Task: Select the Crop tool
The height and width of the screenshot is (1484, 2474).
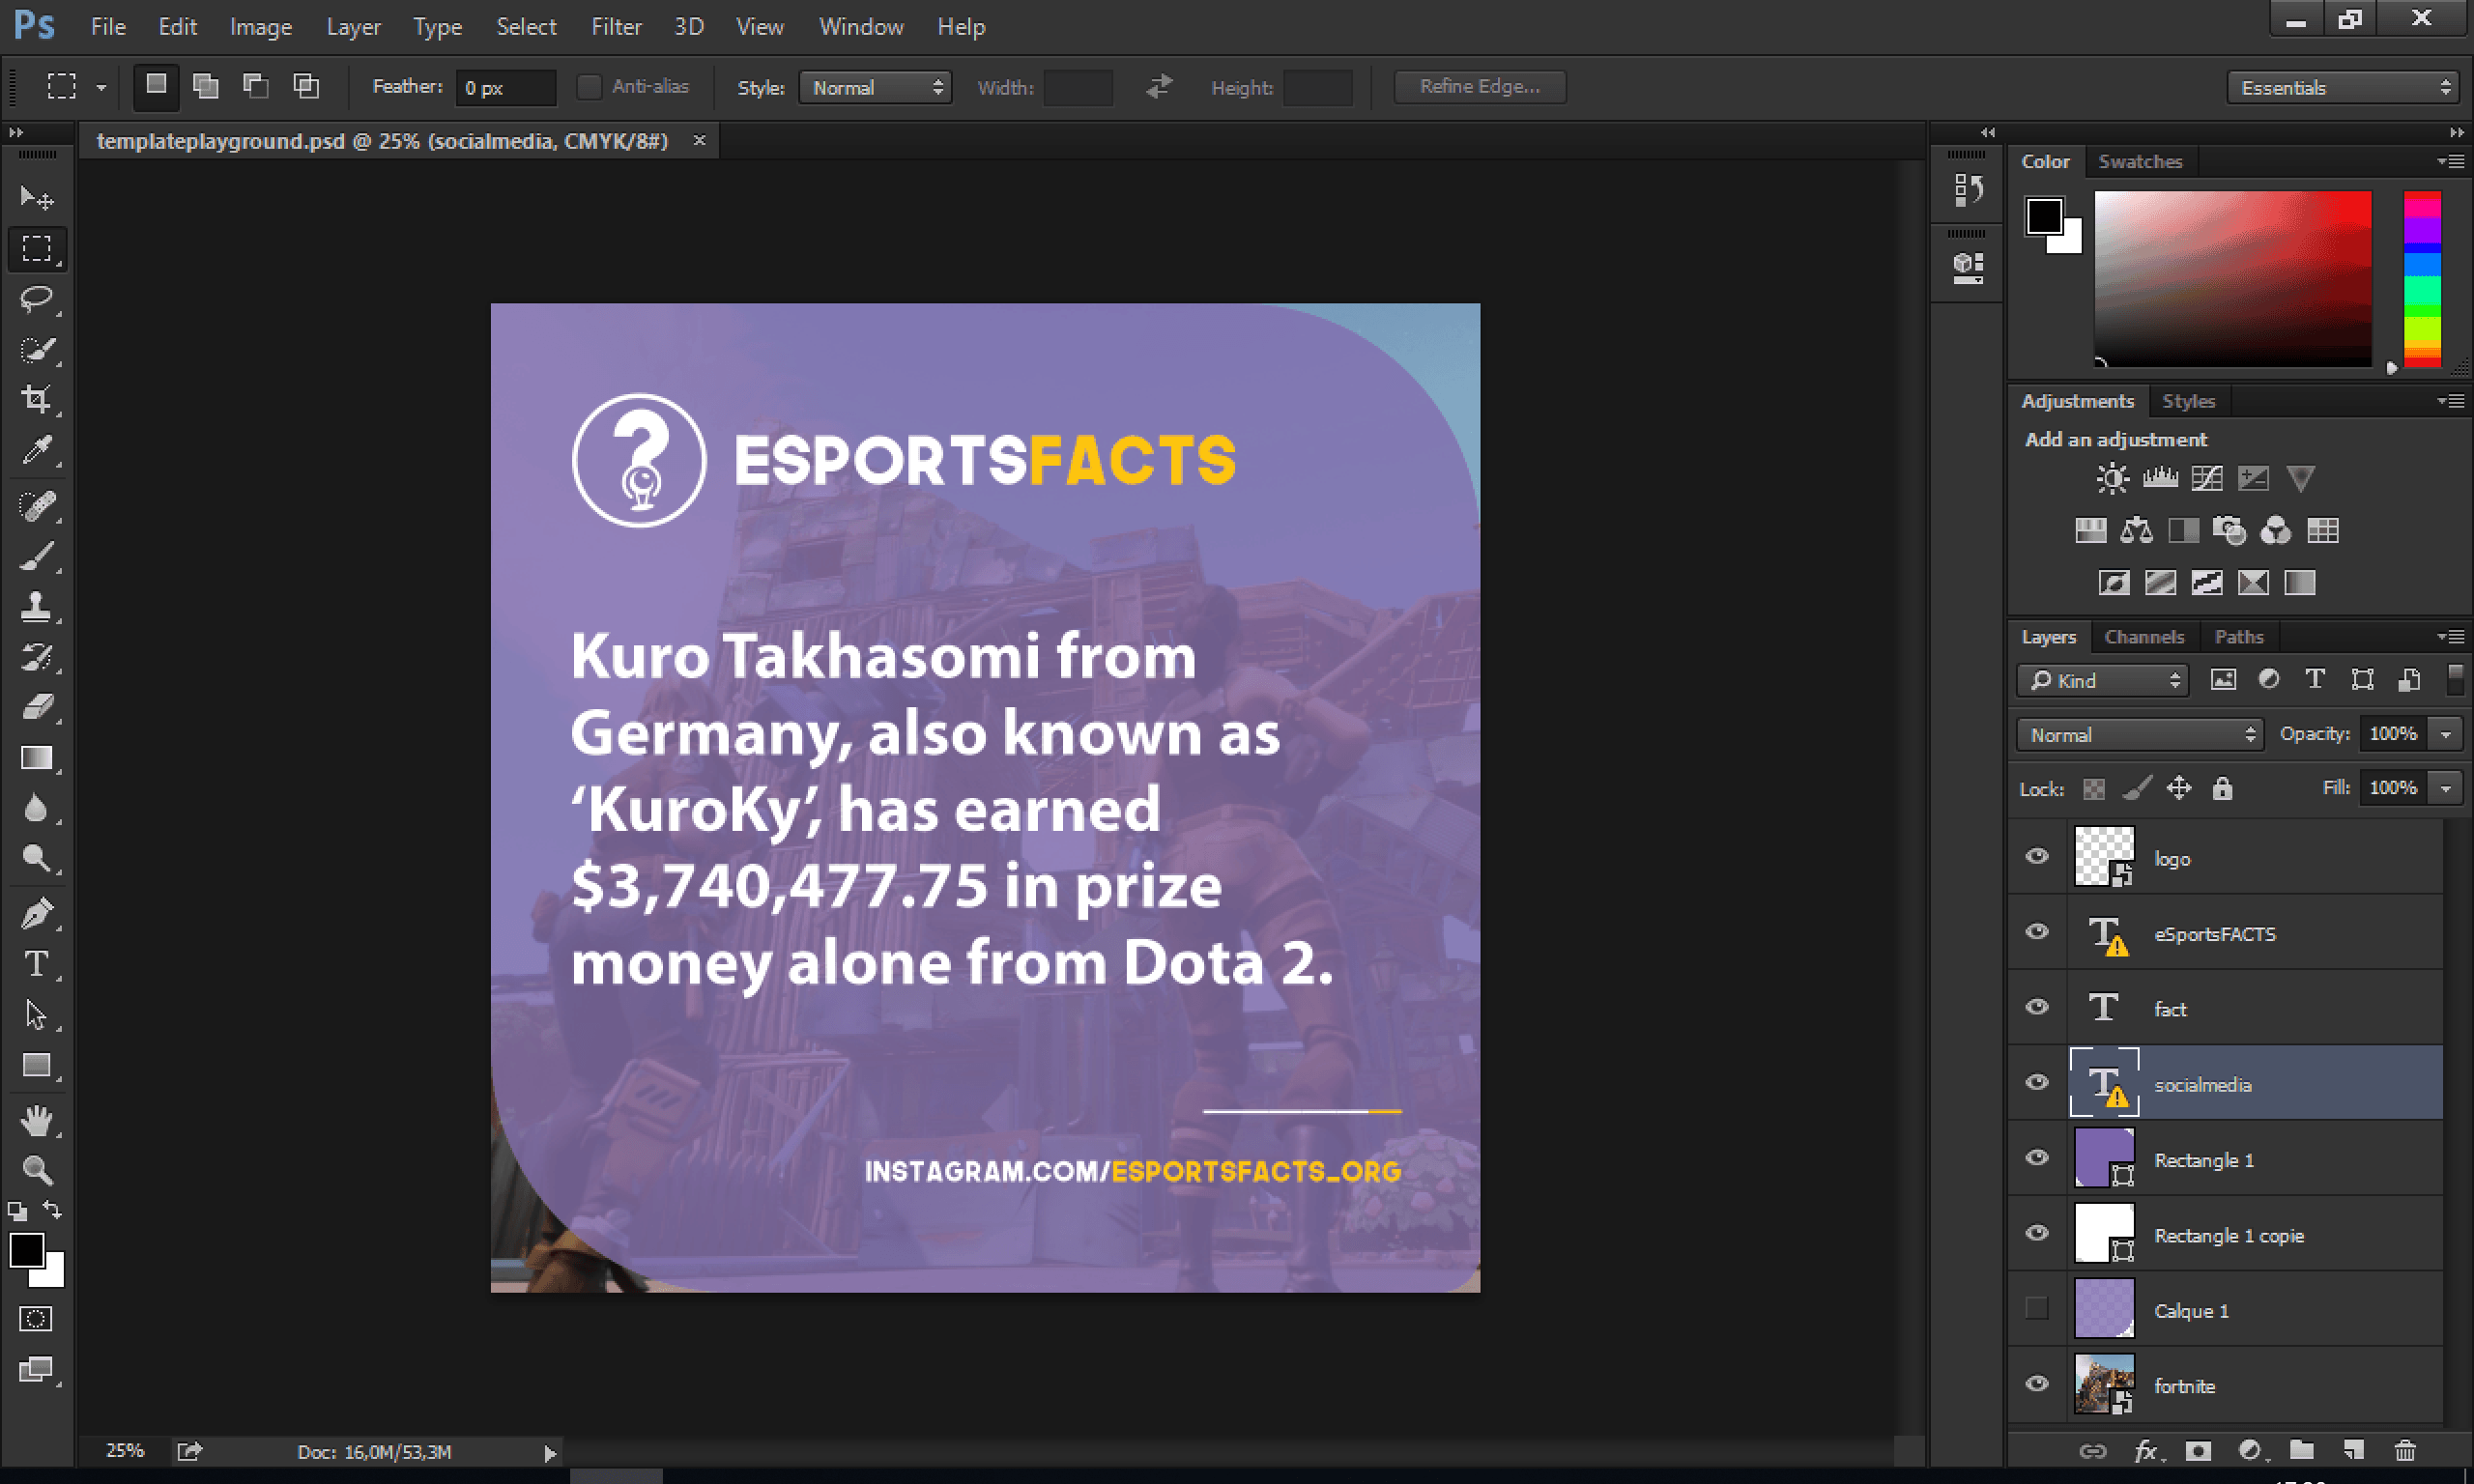Action: pyautogui.click(x=37, y=400)
